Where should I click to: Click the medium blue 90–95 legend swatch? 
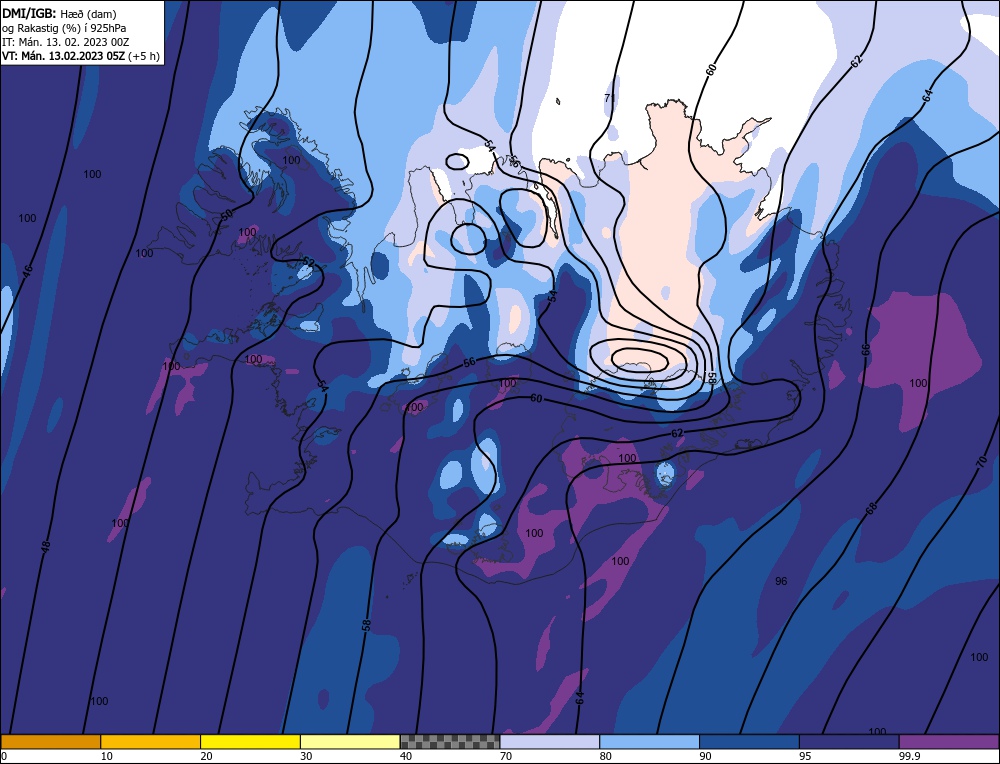[749, 741]
